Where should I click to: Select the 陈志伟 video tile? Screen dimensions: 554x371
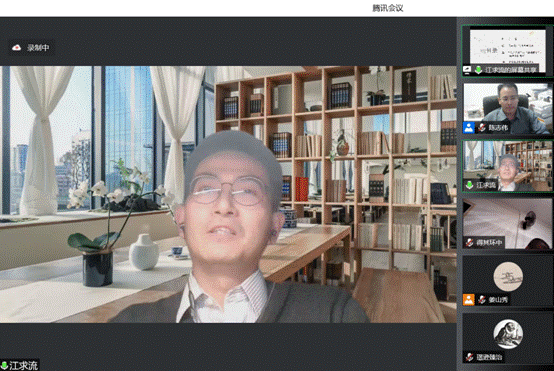click(507, 108)
